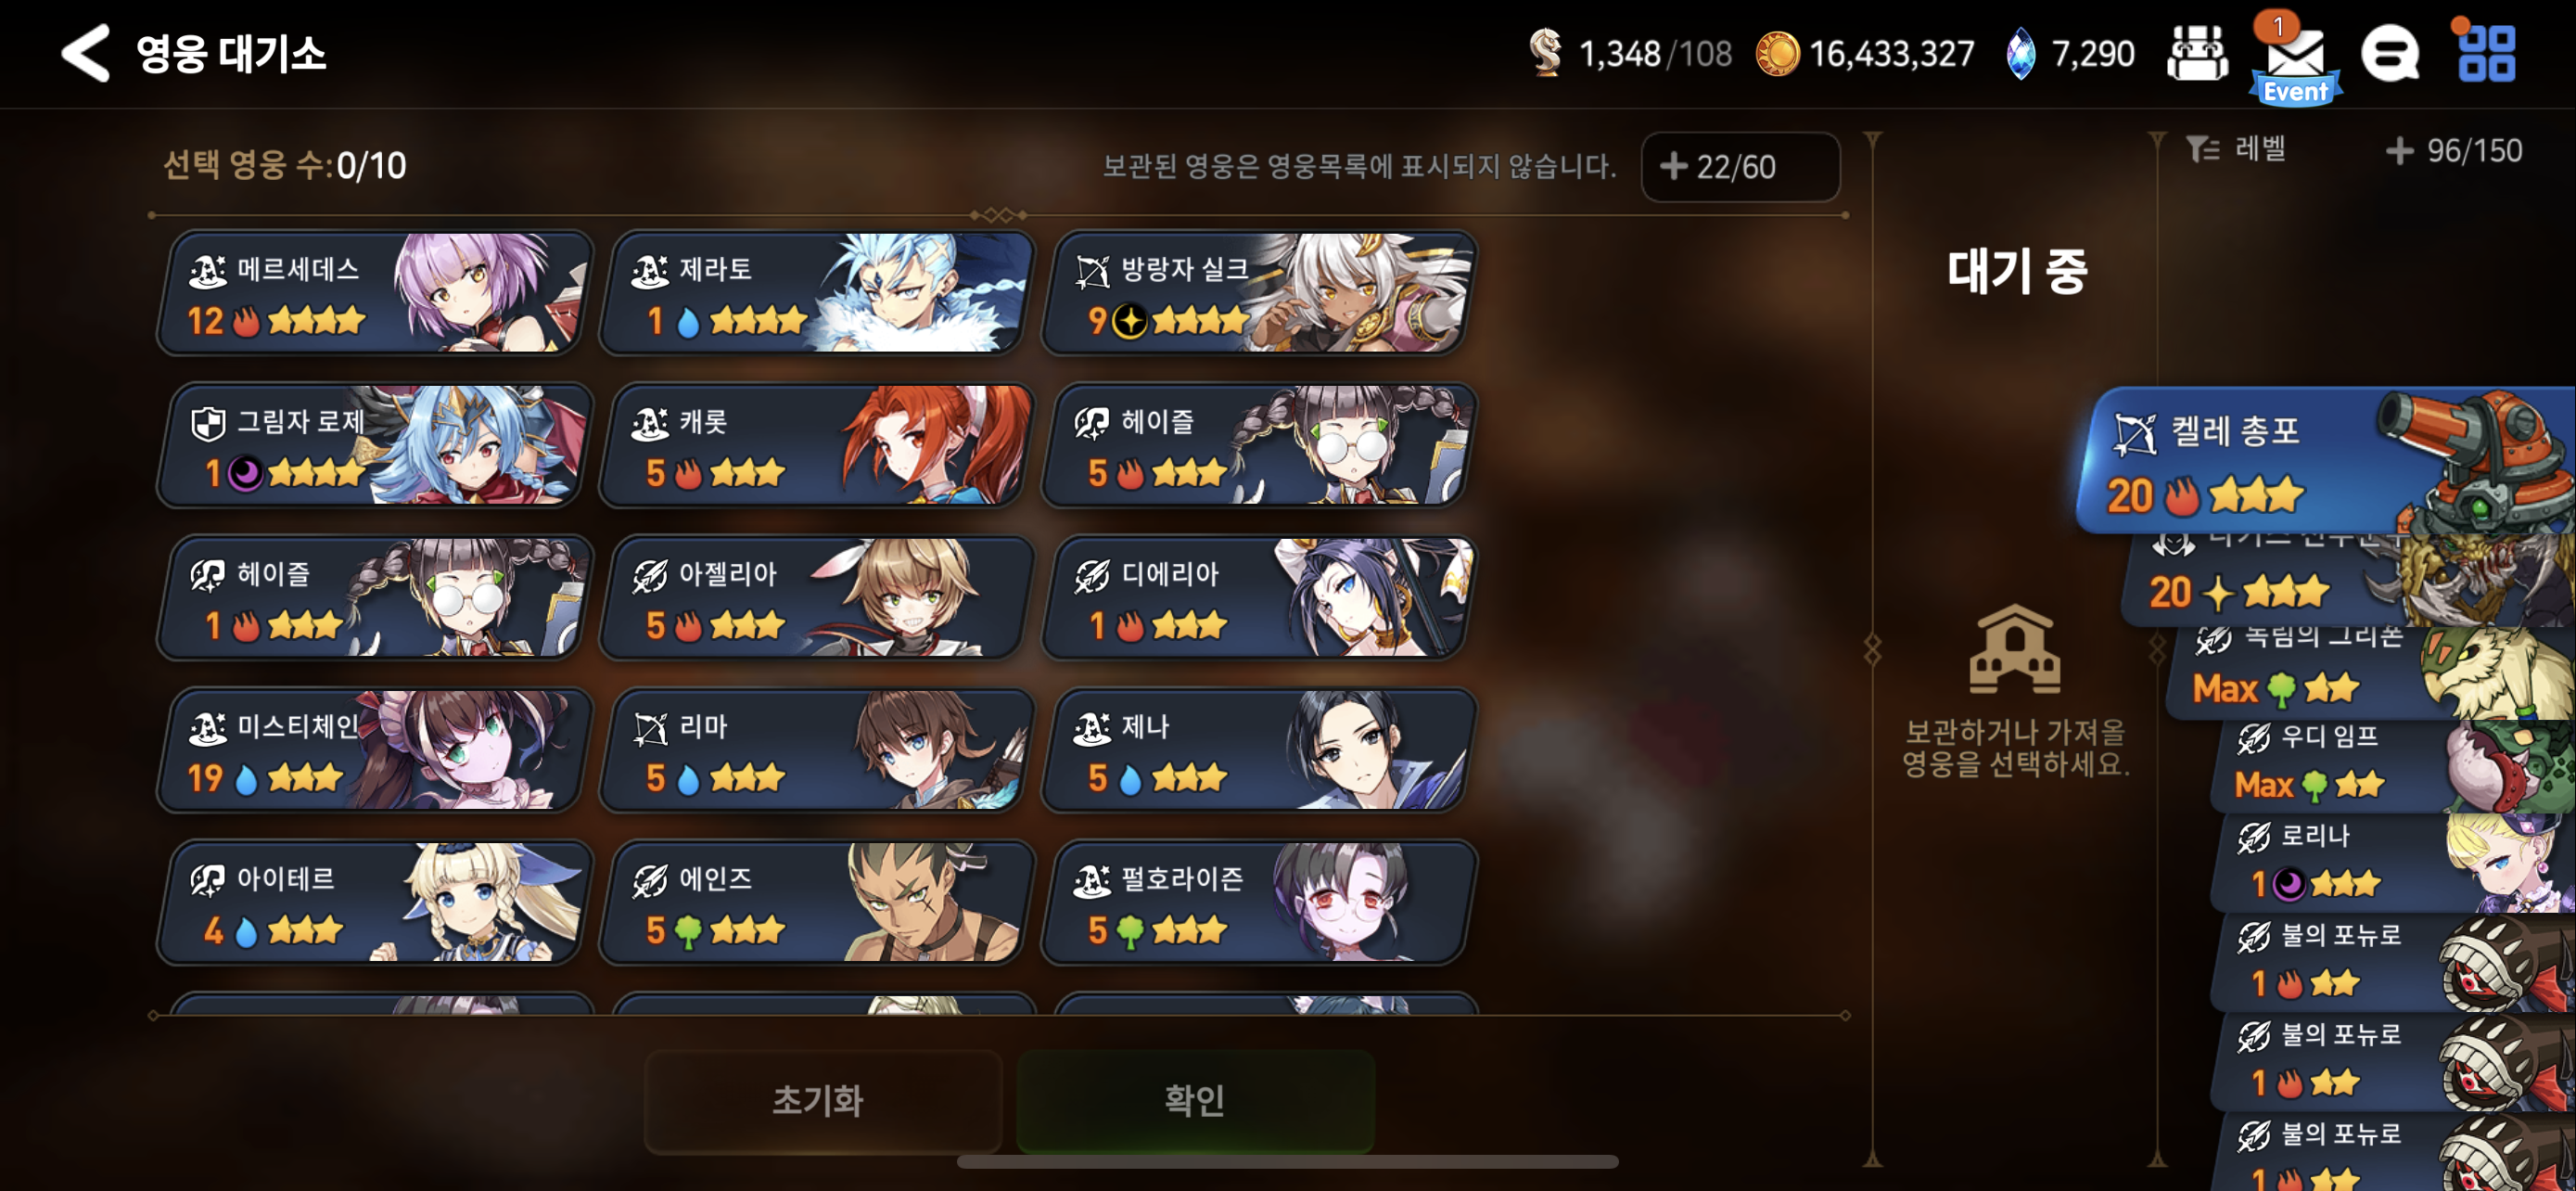Open the blue grid menu icon
Screen dimensions: 2576x1191
point(2486,53)
